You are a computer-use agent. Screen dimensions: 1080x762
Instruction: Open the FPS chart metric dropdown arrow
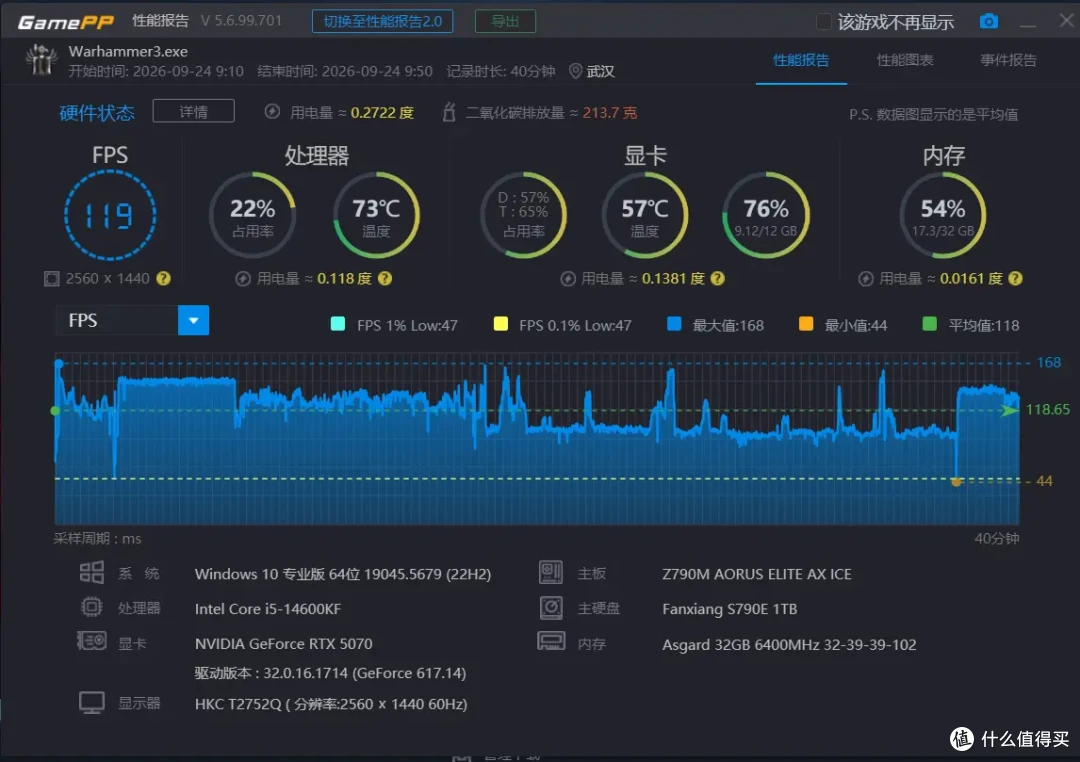194,320
